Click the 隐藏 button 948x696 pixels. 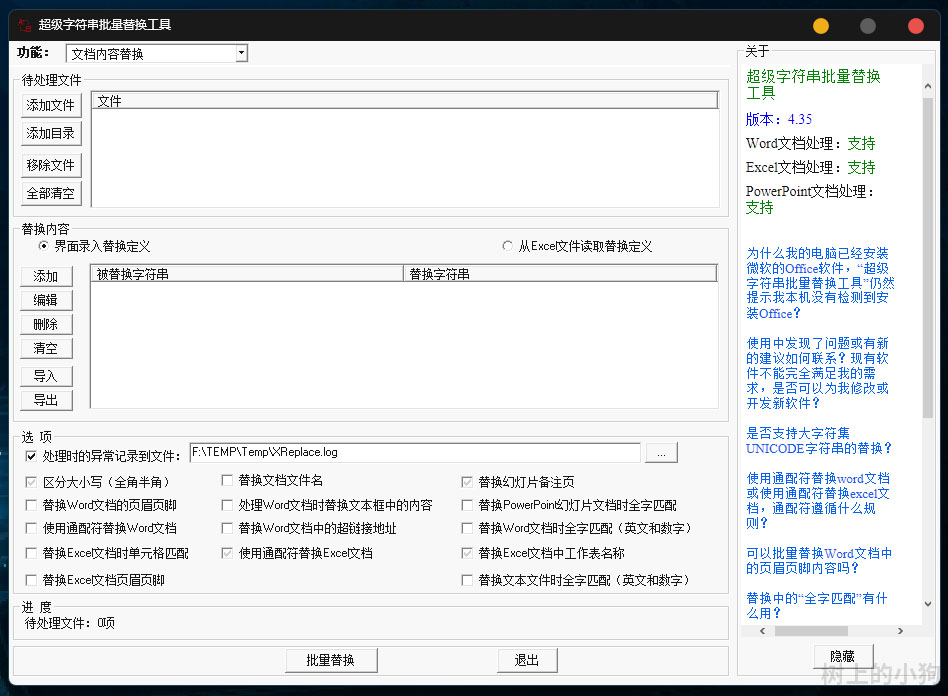click(x=843, y=656)
